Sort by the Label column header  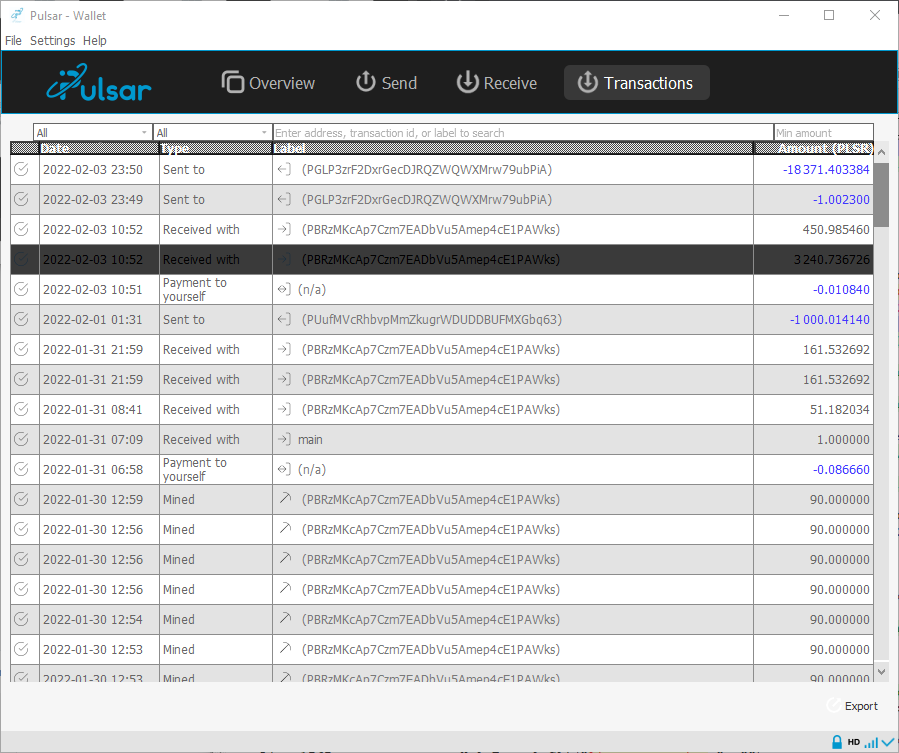pos(513,149)
